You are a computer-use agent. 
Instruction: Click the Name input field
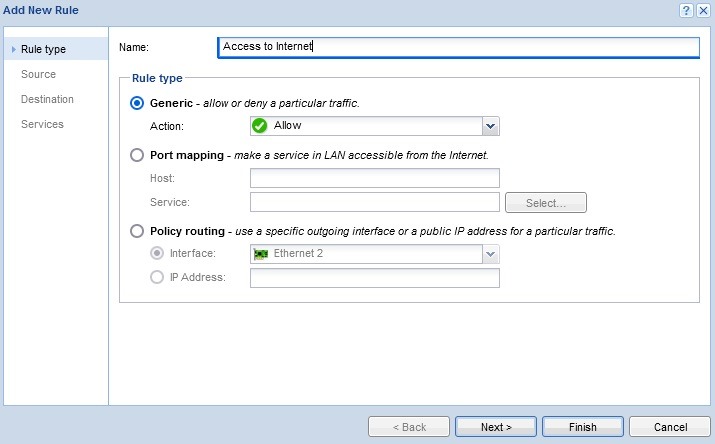(458, 46)
